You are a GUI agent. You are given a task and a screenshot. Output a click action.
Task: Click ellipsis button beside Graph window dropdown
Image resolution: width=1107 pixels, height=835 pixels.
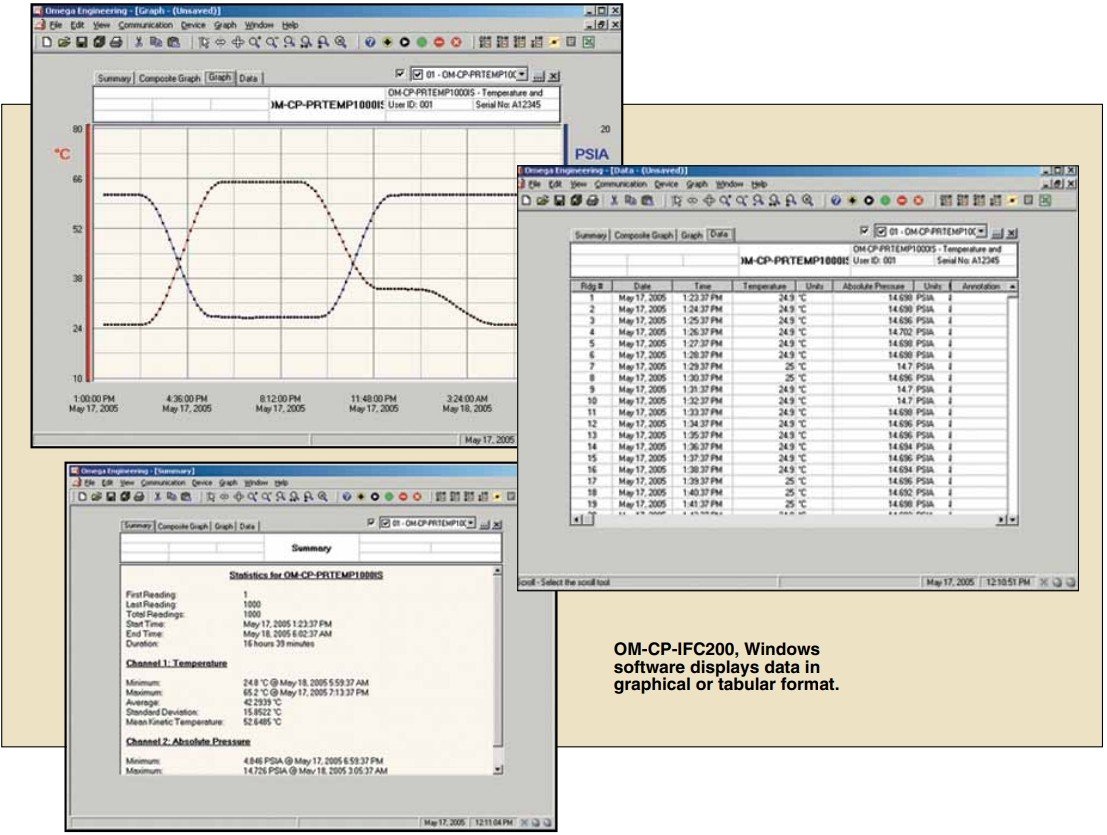[x=539, y=76]
